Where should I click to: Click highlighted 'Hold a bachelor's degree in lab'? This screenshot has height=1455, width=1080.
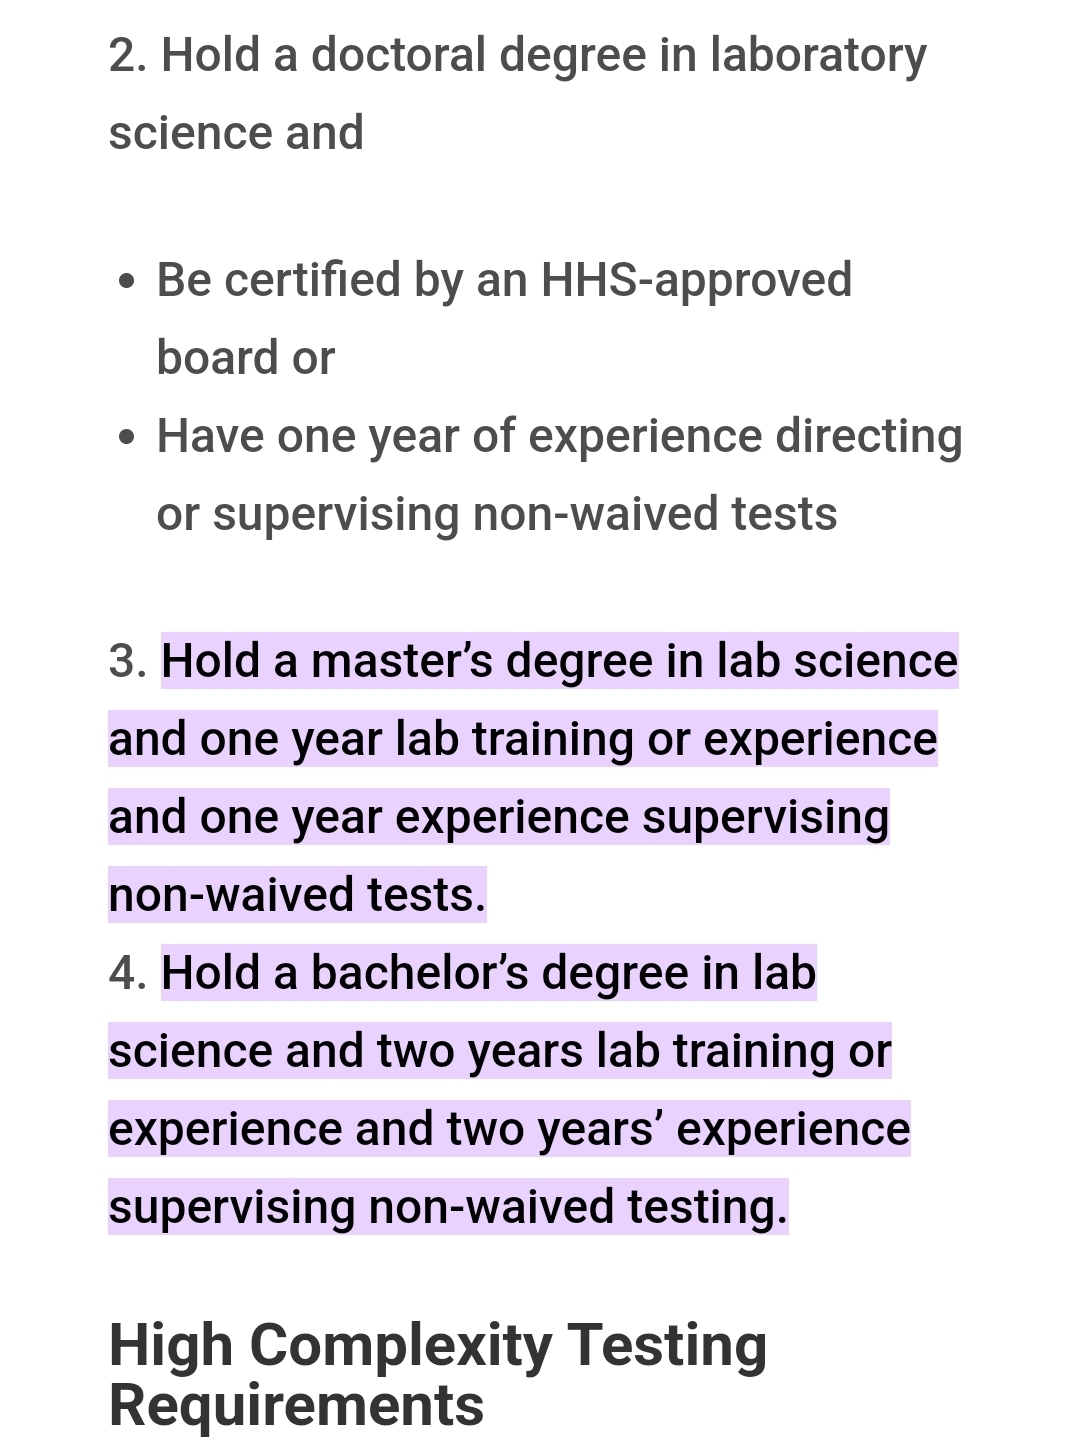click(x=488, y=973)
